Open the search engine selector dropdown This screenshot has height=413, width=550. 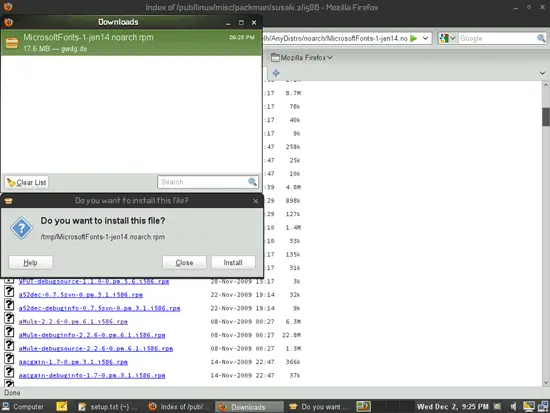tap(448, 38)
